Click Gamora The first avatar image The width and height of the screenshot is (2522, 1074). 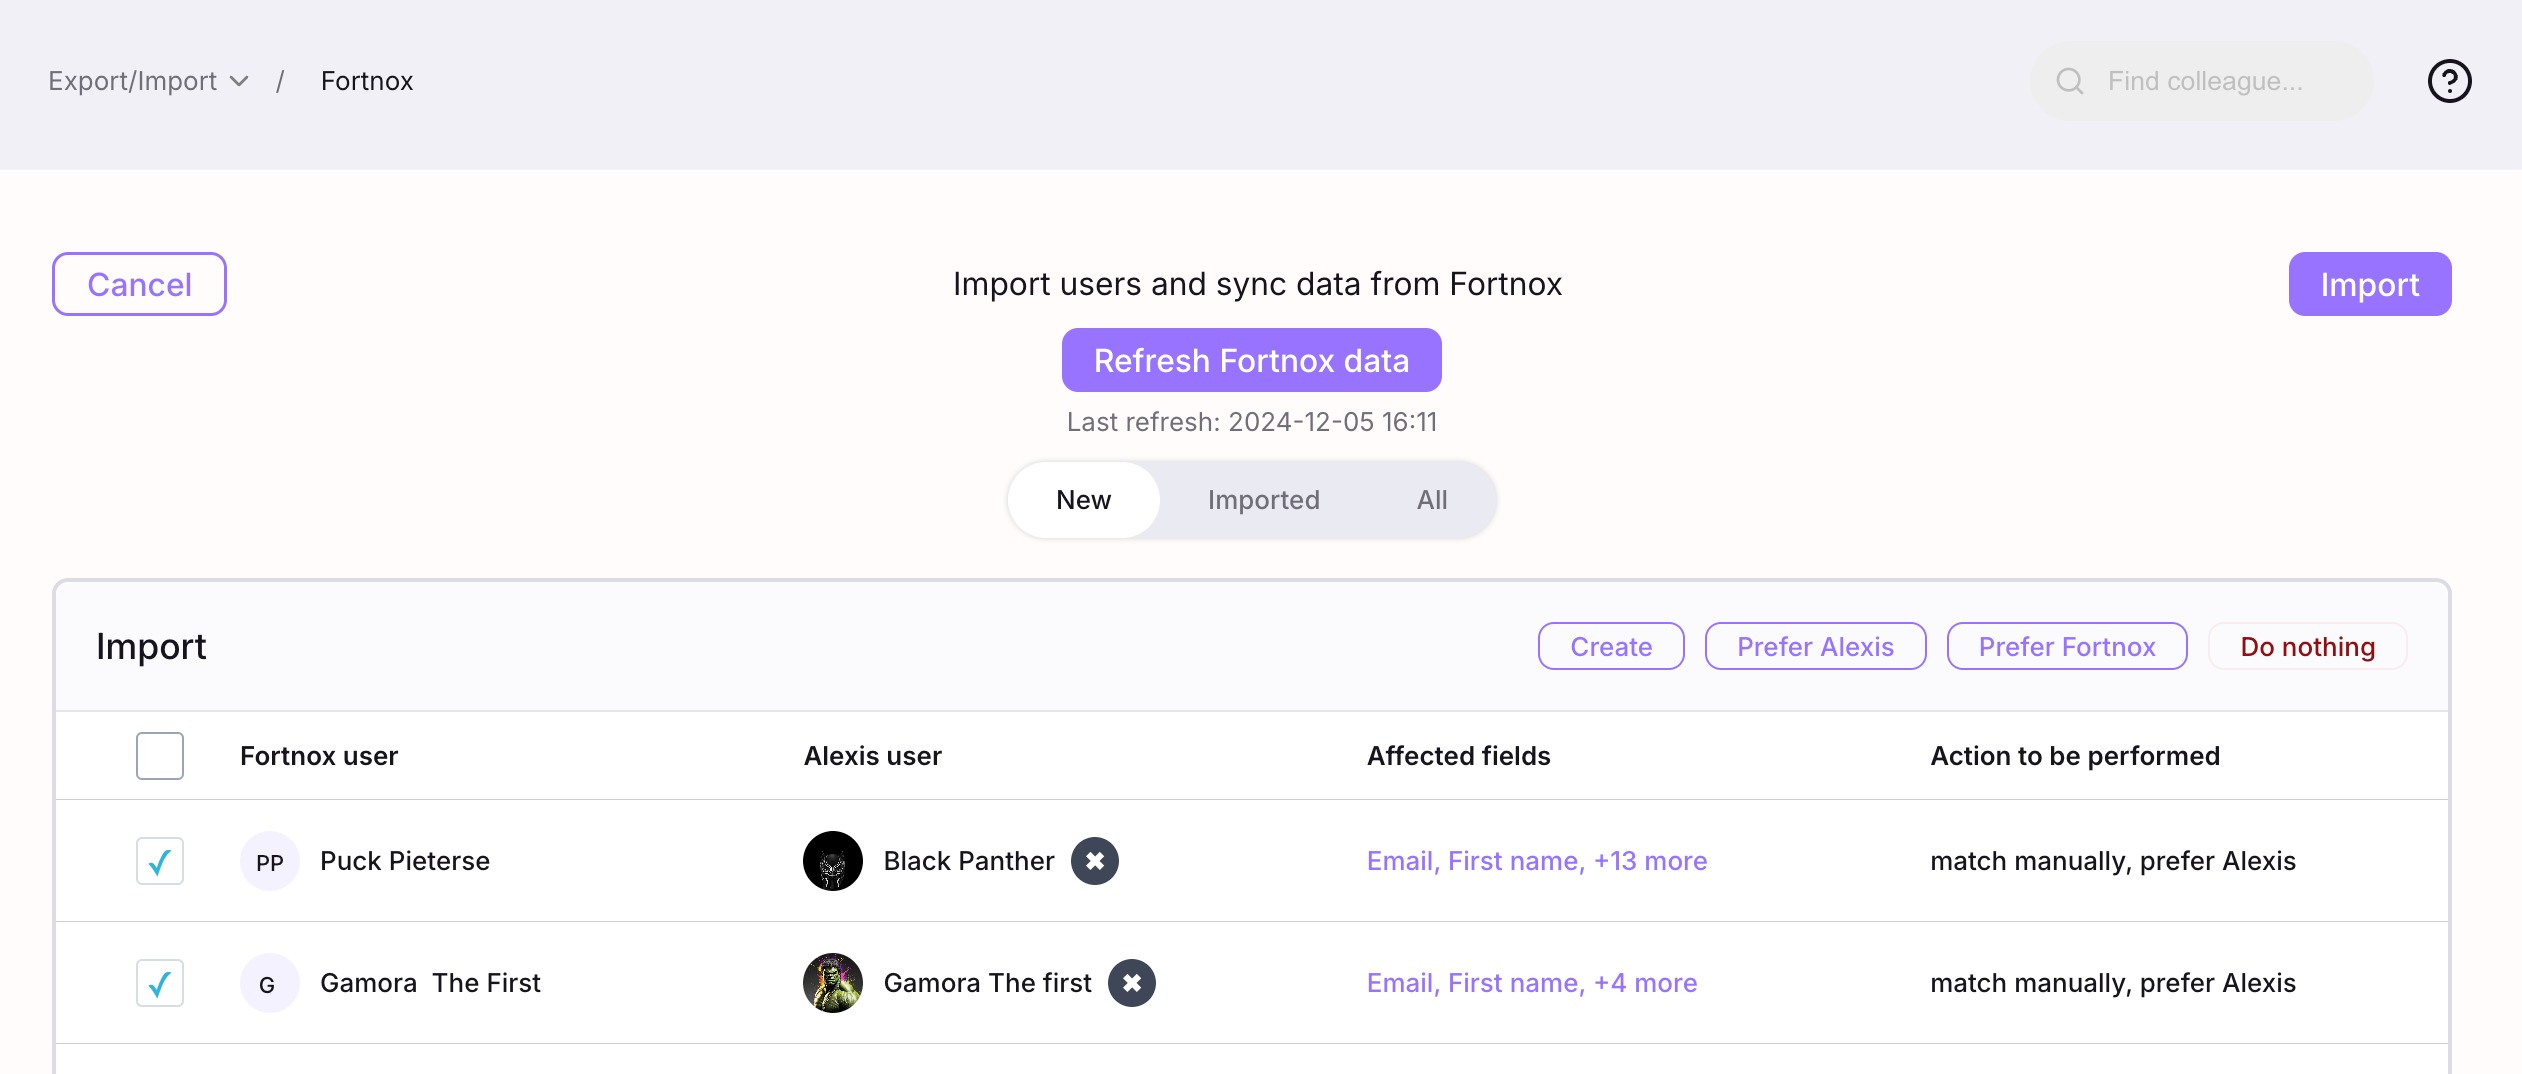pos(832,983)
